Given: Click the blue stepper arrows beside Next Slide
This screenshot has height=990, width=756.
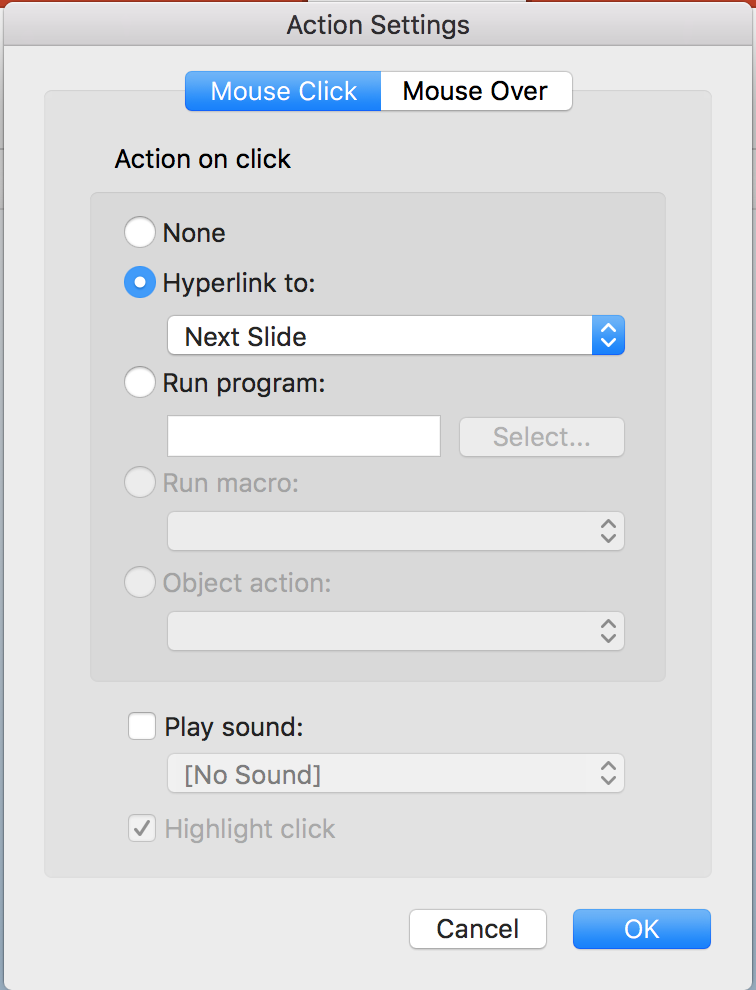Looking at the screenshot, I should tap(608, 335).
